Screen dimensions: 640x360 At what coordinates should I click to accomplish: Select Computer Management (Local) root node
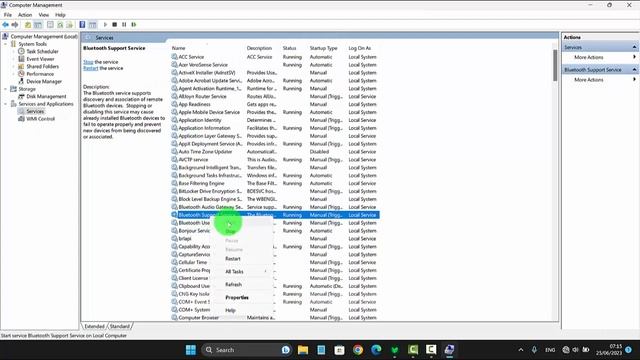[44, 36]
